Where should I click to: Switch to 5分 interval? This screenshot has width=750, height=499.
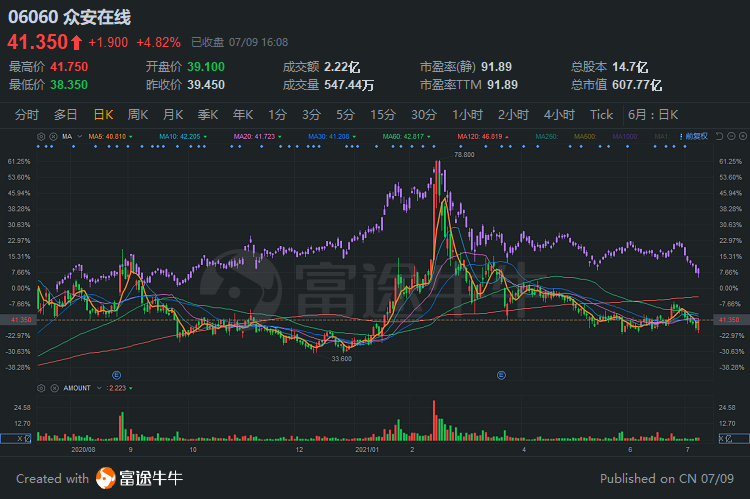click(345, 115)
